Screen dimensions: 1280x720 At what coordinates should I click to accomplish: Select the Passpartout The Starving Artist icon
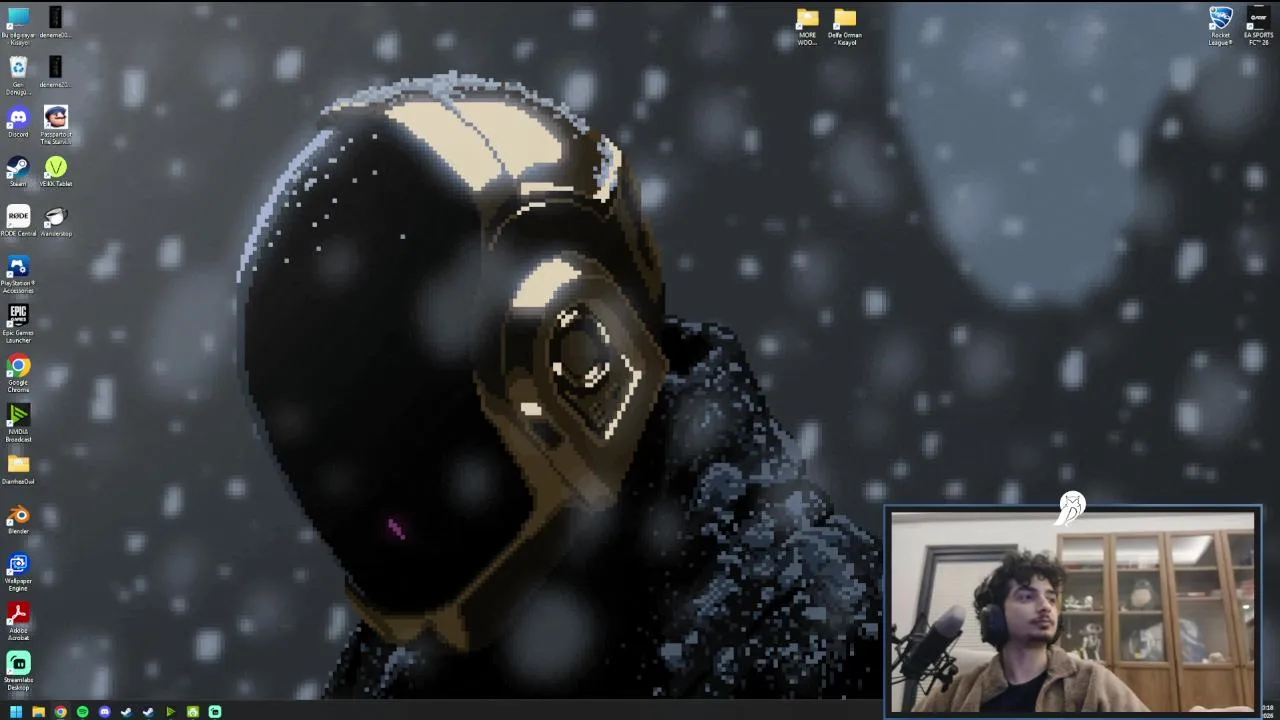[x=56, y=117]
